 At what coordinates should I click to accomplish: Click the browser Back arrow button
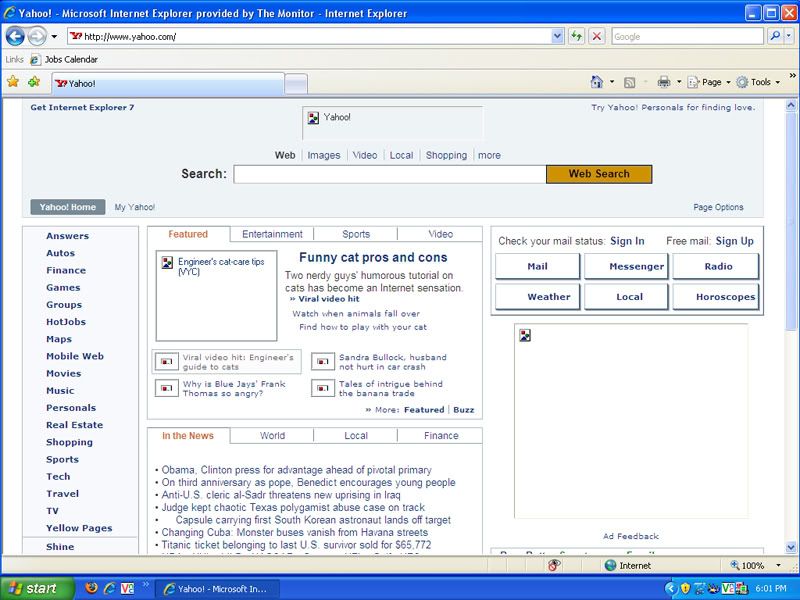click(16, 36)
